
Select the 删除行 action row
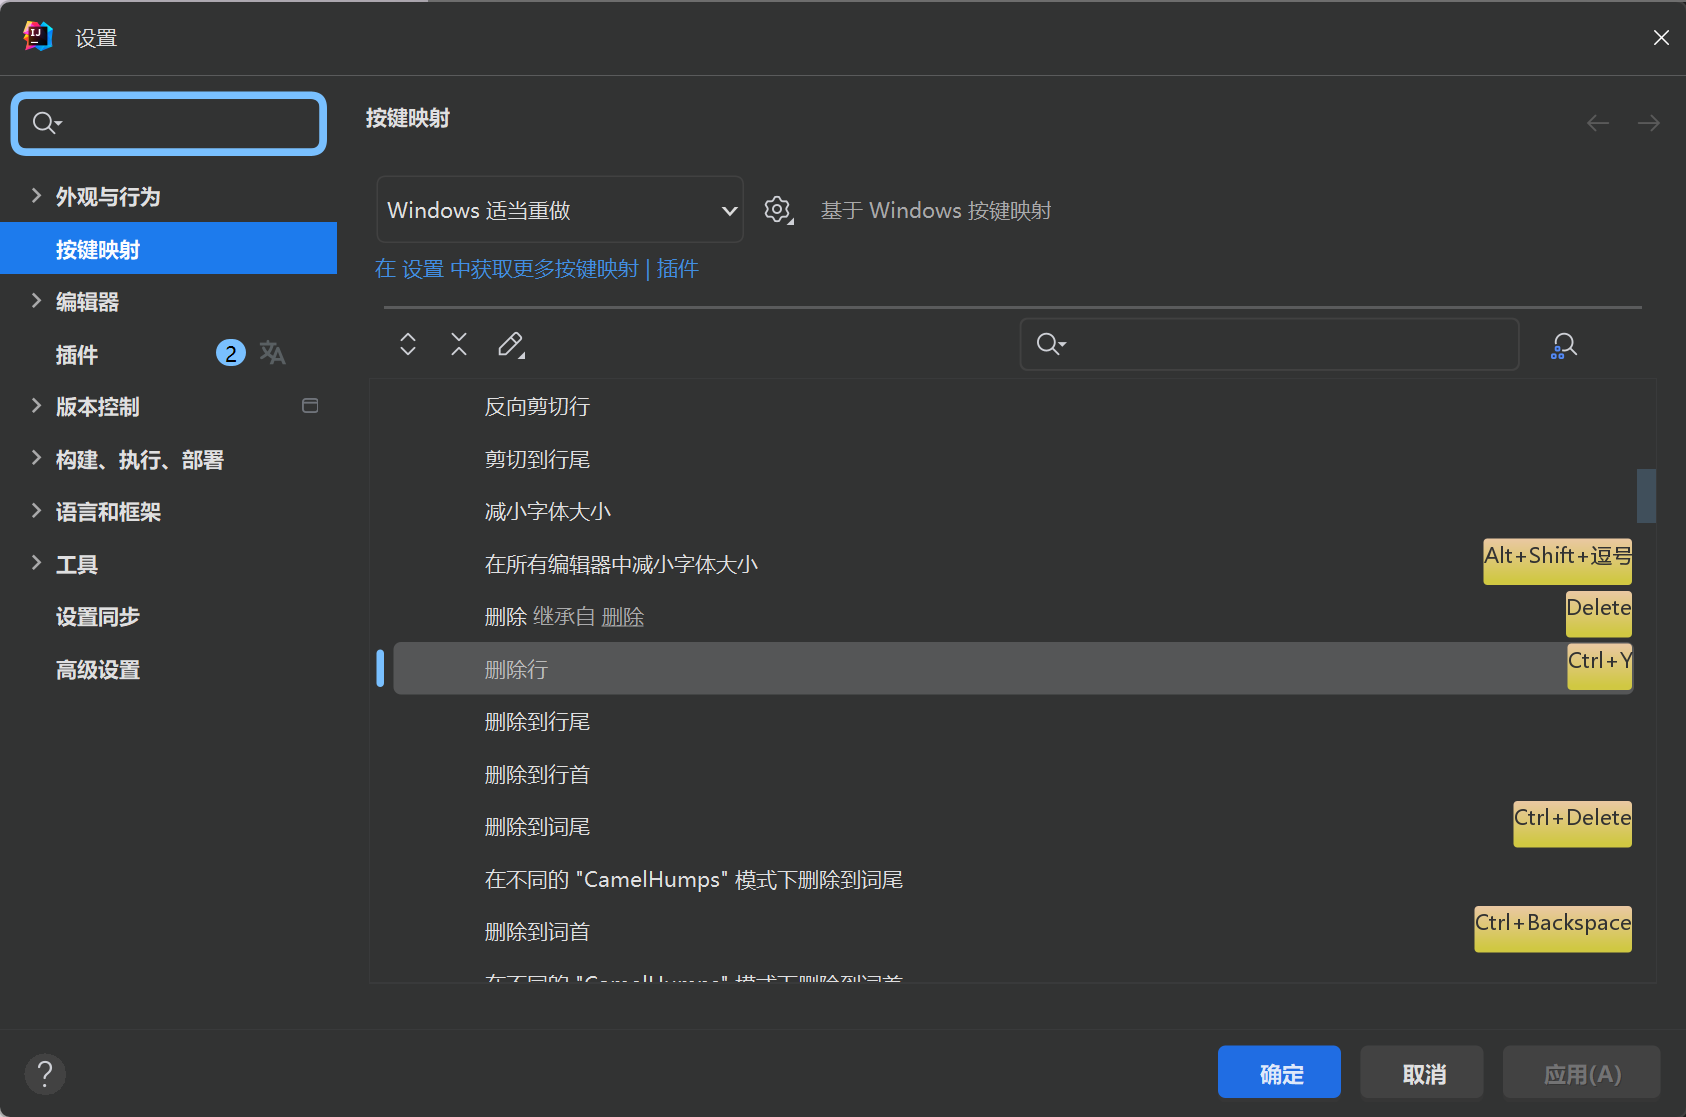point(1013,669)
